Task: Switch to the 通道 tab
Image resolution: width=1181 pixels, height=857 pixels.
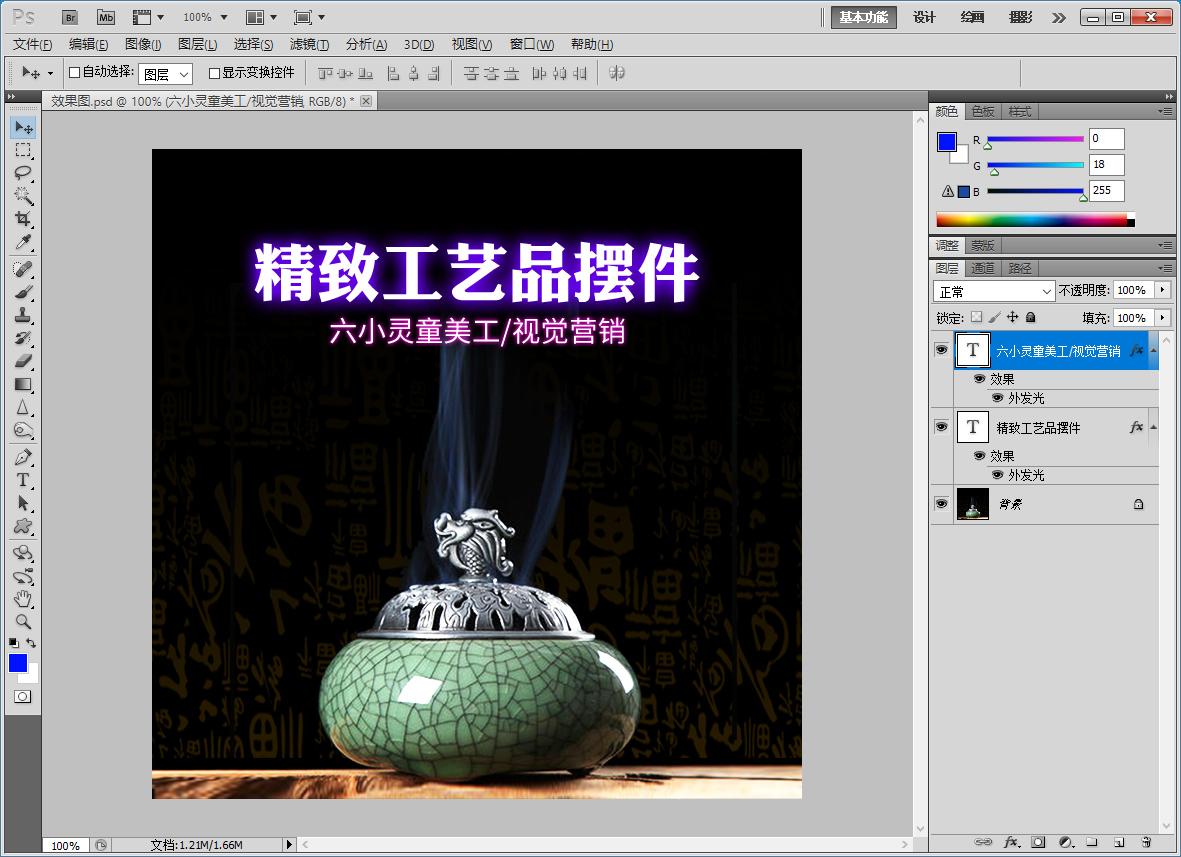Action: [984, 267]
